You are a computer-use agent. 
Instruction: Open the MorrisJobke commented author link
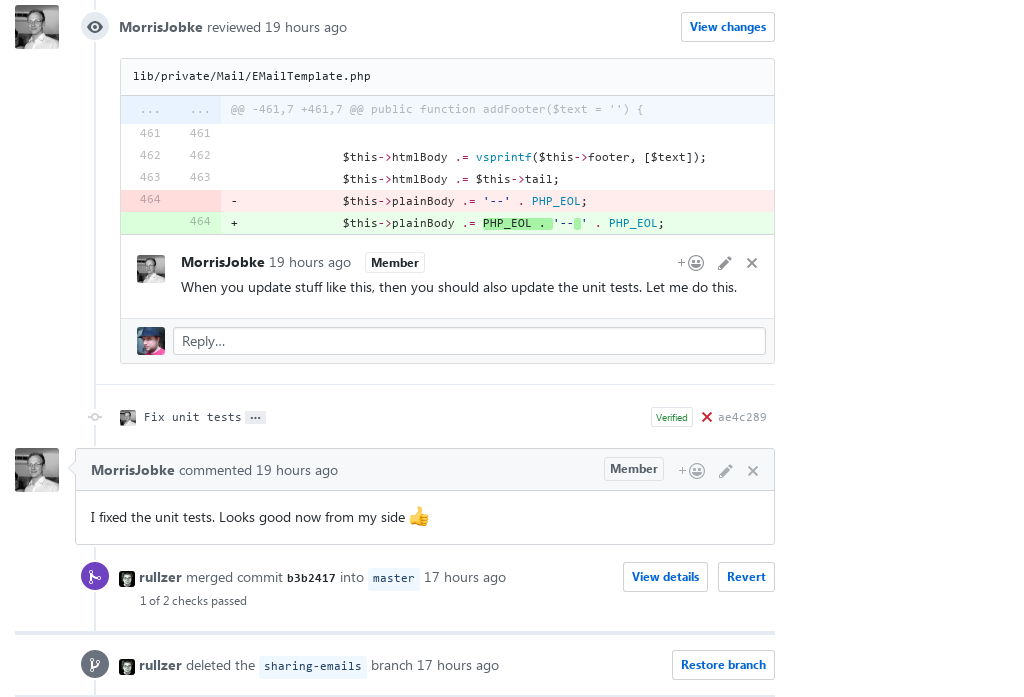coord(133,470)
